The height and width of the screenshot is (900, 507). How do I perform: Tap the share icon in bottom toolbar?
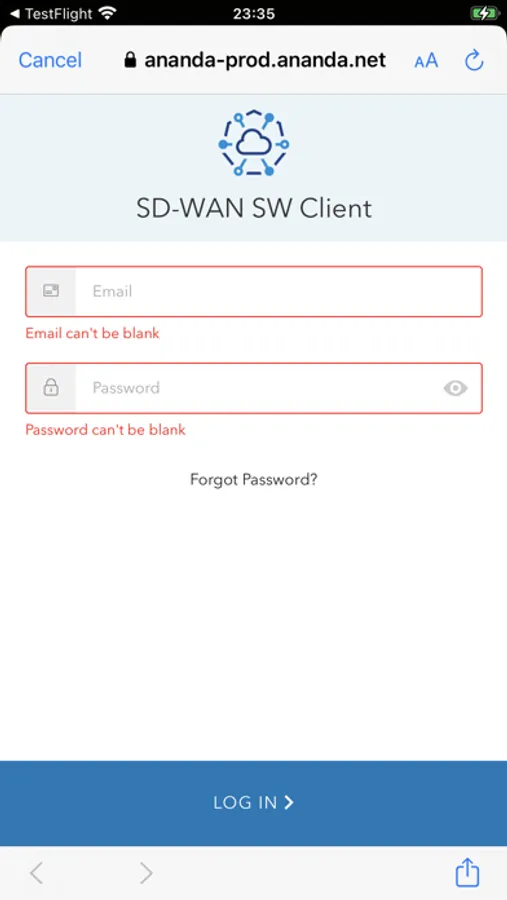point(467,872)
